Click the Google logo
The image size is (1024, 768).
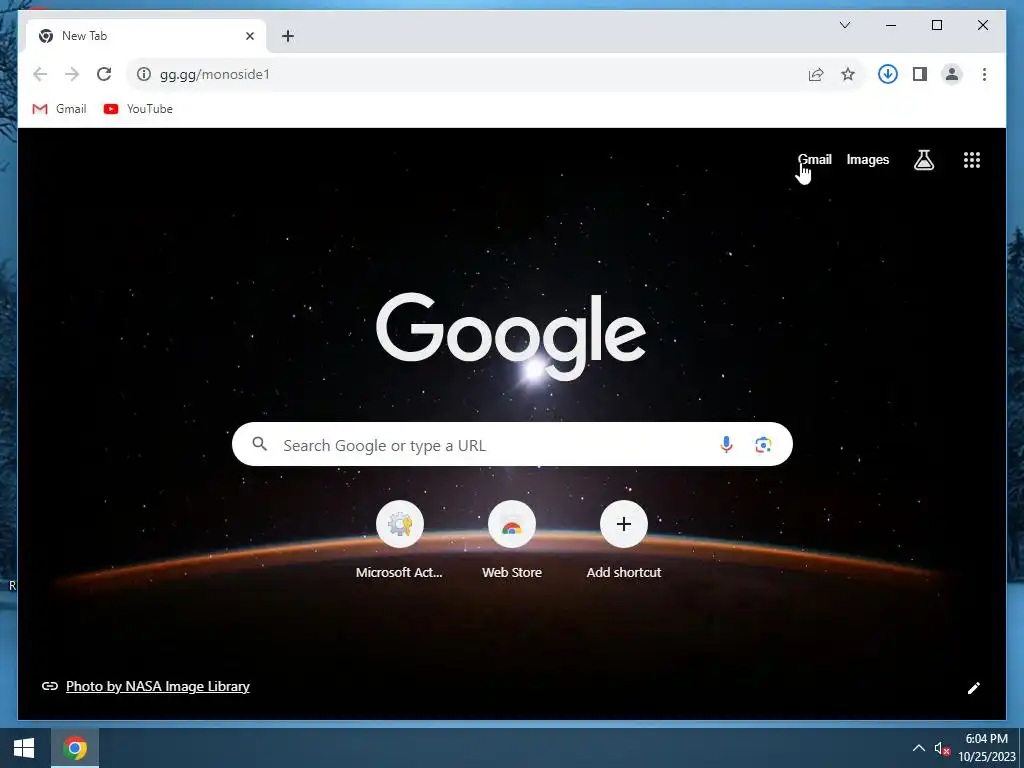point(511,336)
